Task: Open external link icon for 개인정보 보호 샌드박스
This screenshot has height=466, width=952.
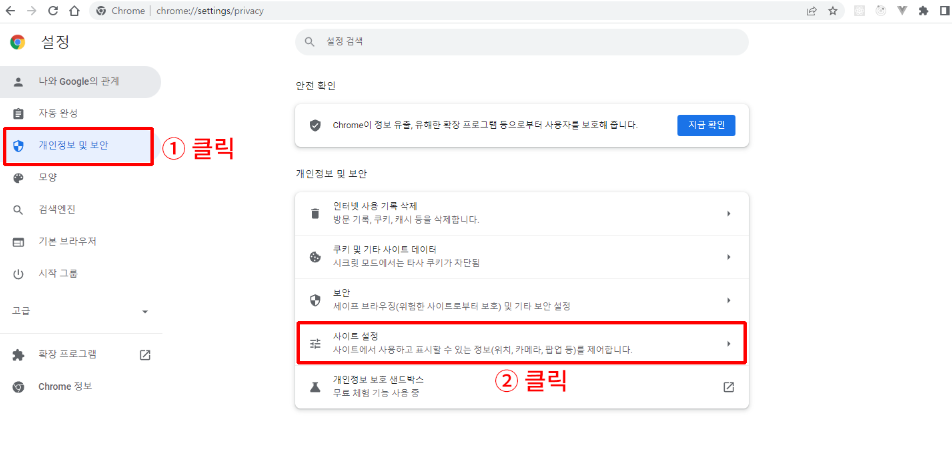Action: point(729,387)
